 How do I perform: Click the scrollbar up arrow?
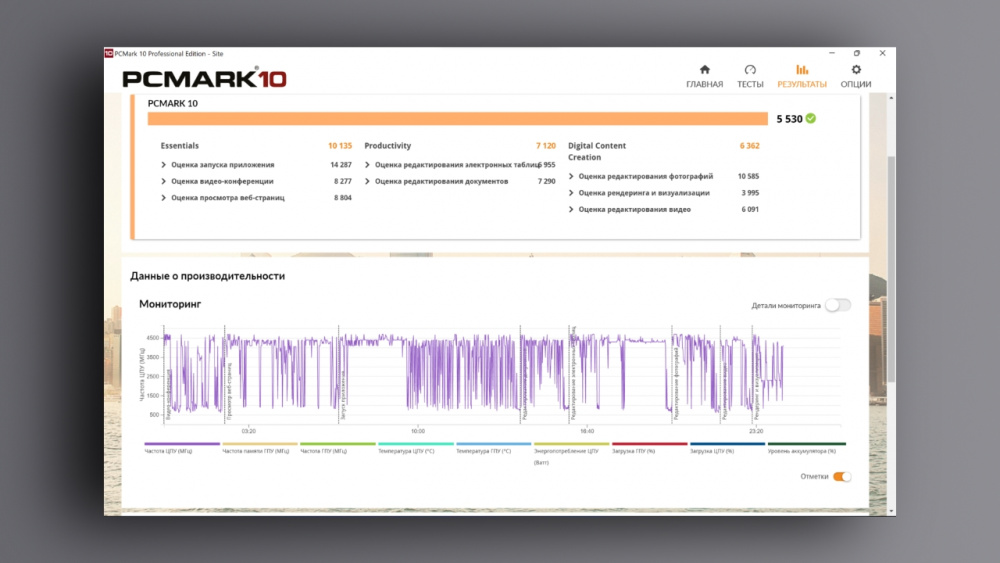890,98
